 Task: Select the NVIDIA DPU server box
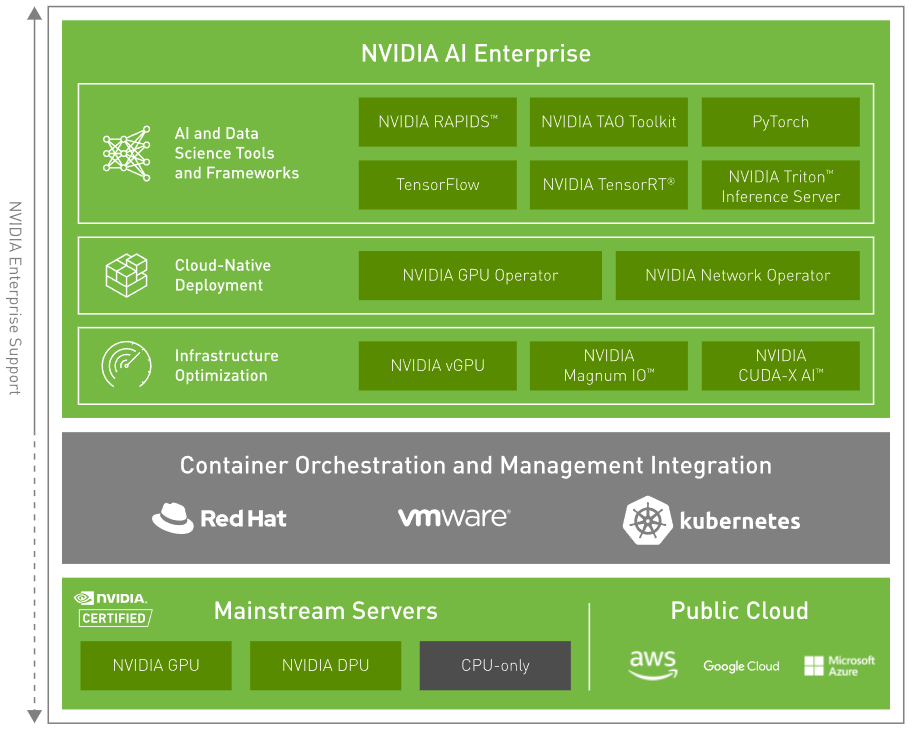coord(326,666)
